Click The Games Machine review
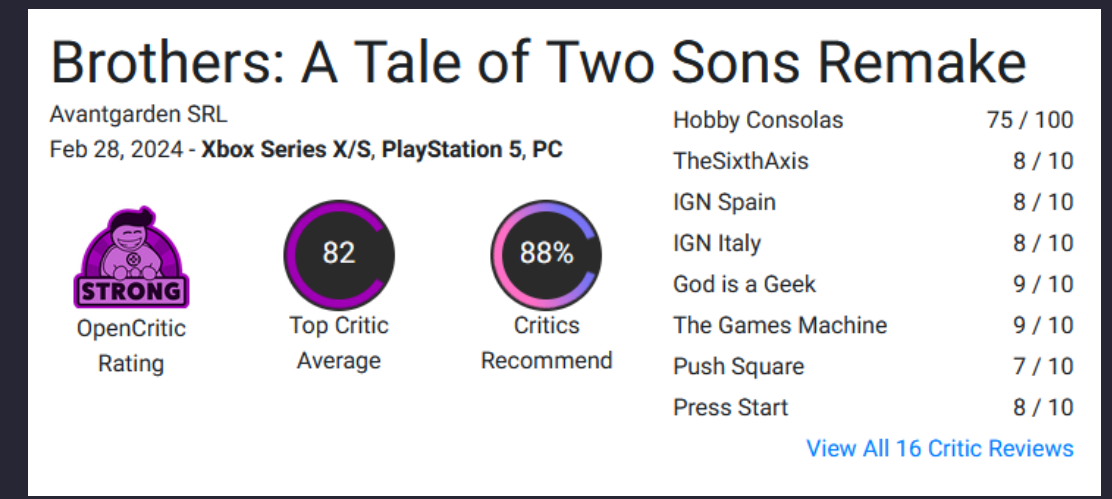This screenshot has width=1112, height=499. point(780,325)
